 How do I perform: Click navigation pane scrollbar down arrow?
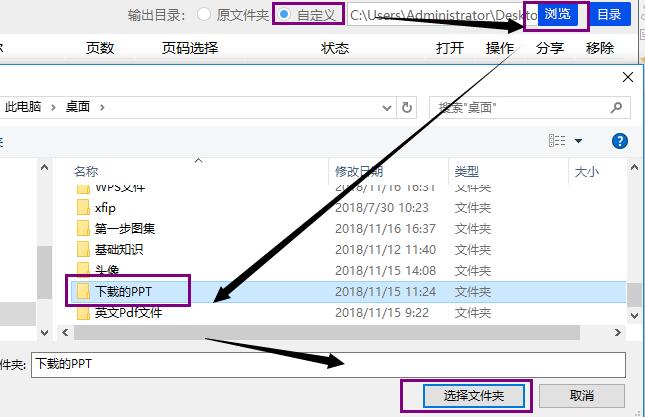pos(44,332)
